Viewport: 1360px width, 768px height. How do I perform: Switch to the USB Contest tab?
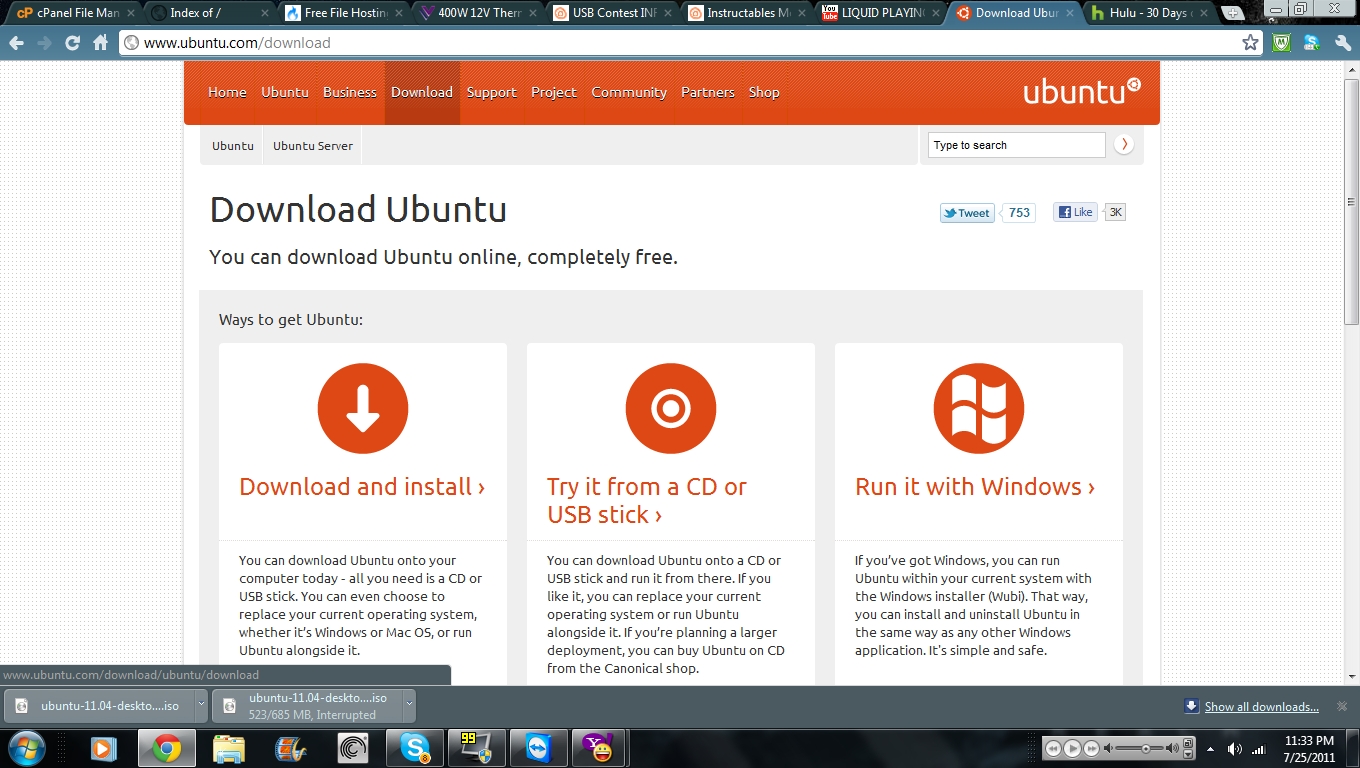pos(610,13)
